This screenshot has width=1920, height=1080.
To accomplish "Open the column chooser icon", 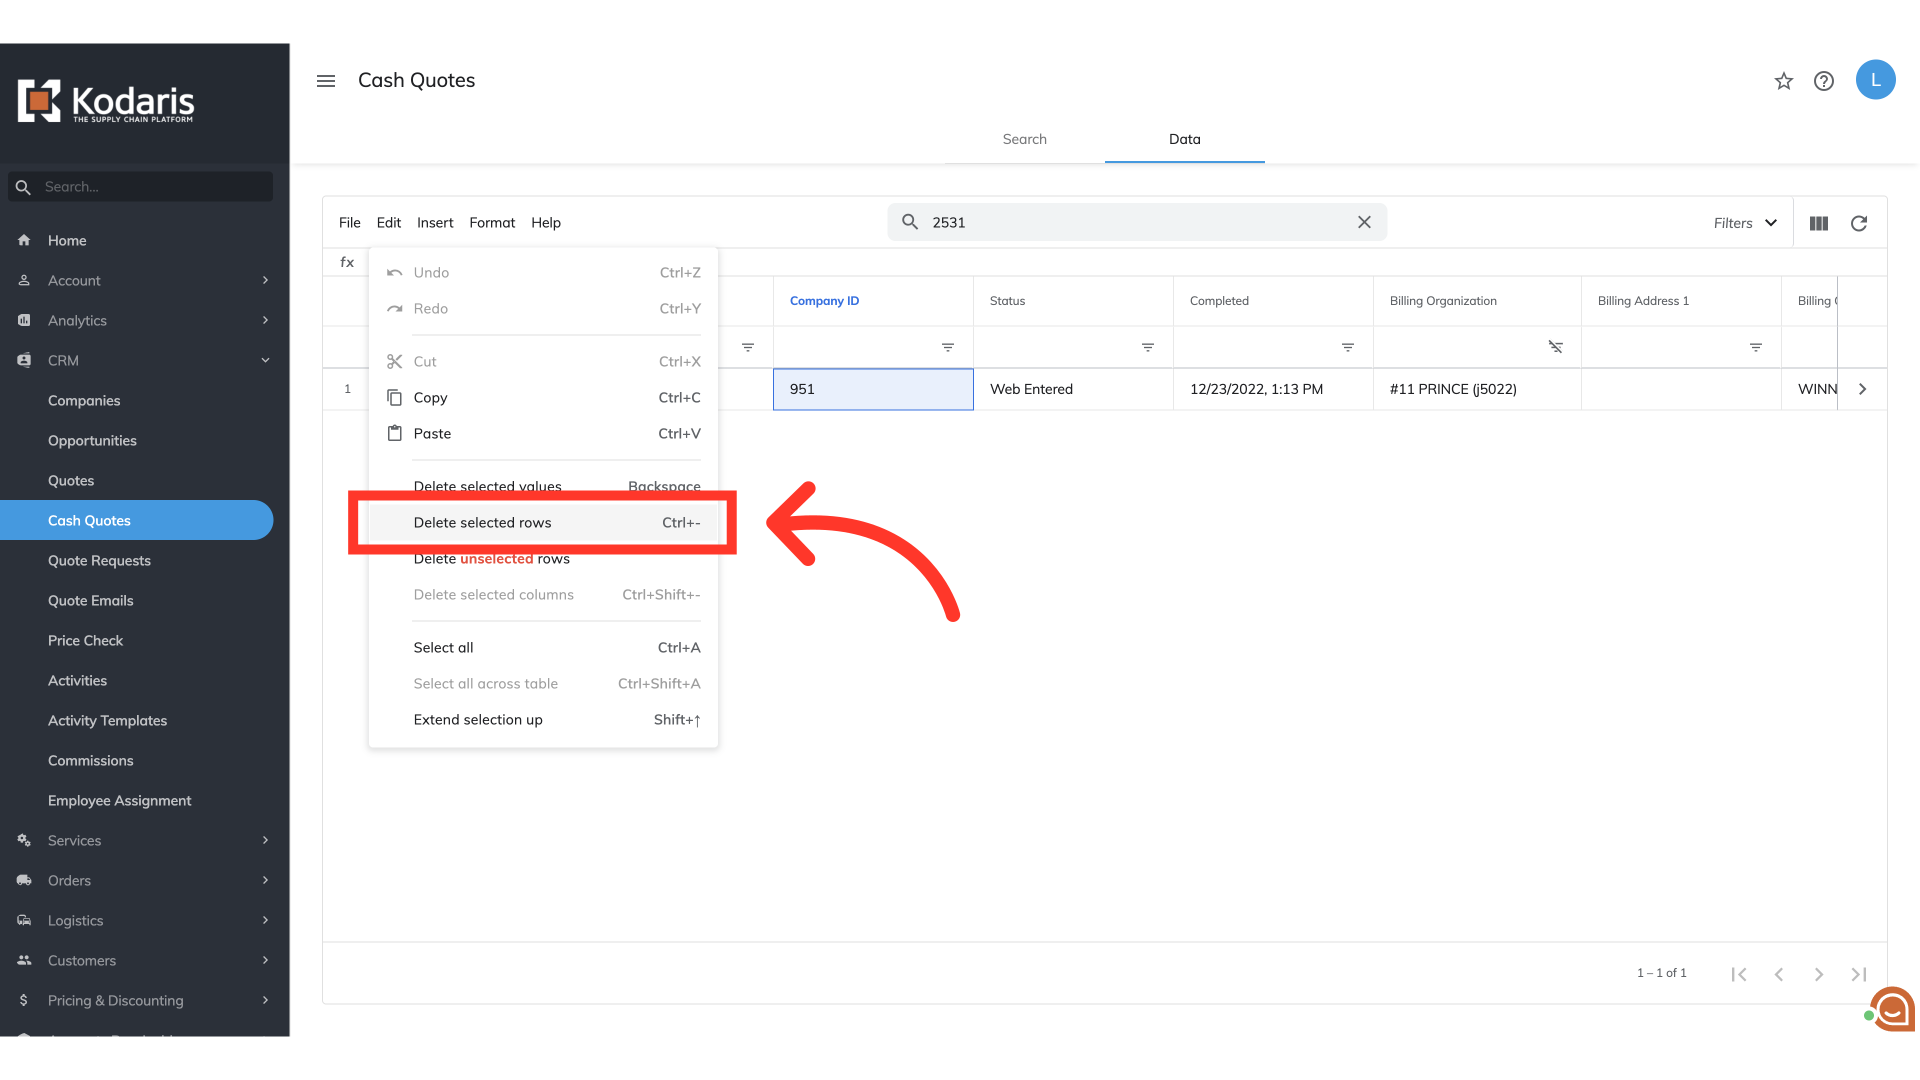I will click(1819, 223).
